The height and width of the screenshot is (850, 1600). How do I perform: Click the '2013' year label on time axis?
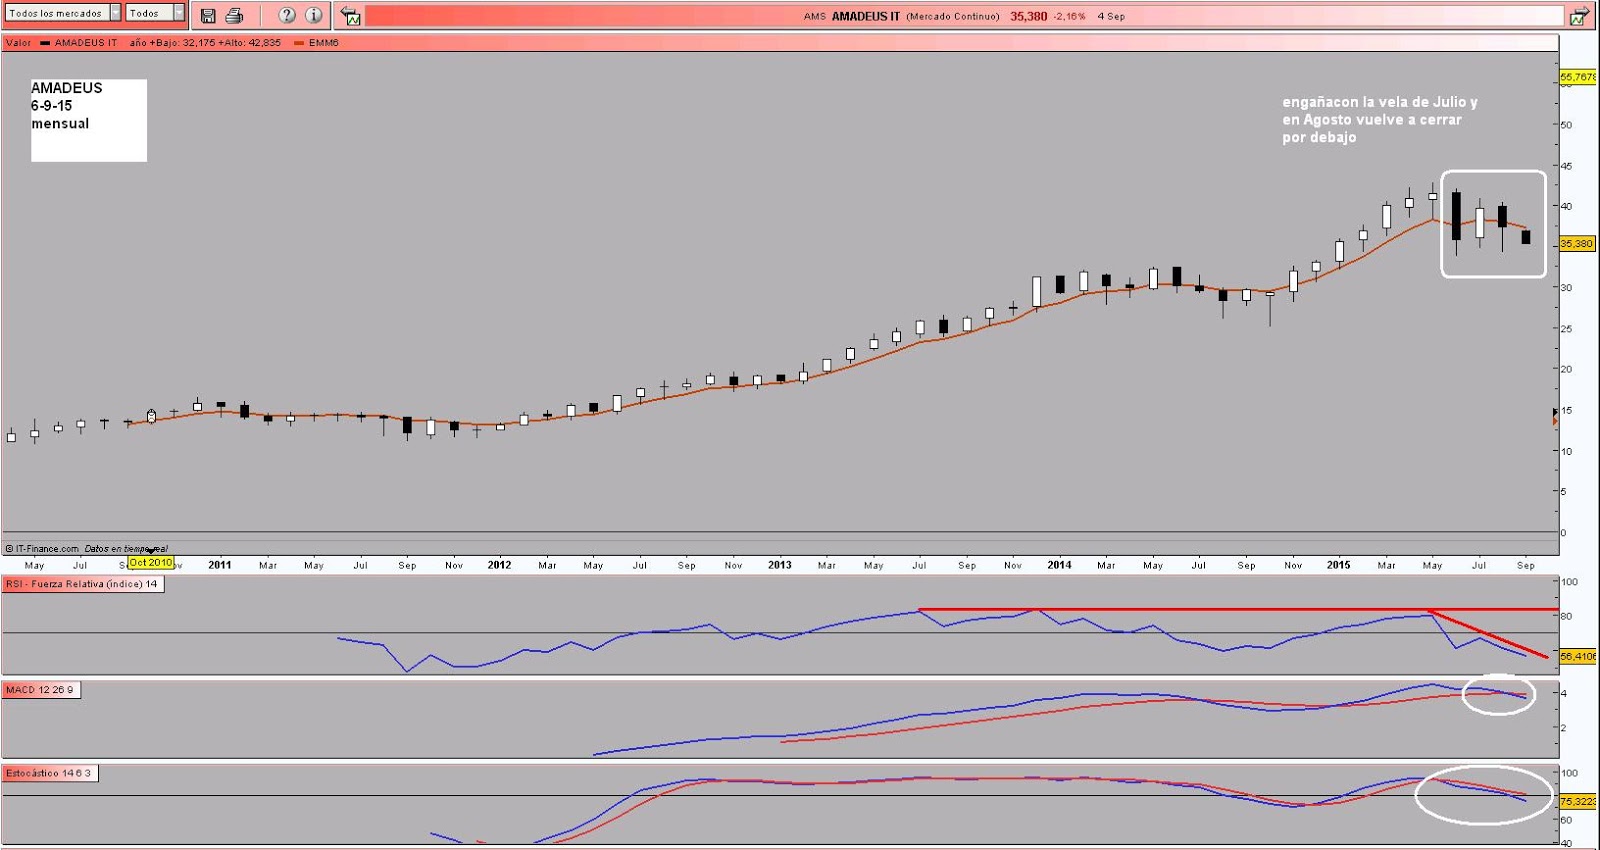780,565
